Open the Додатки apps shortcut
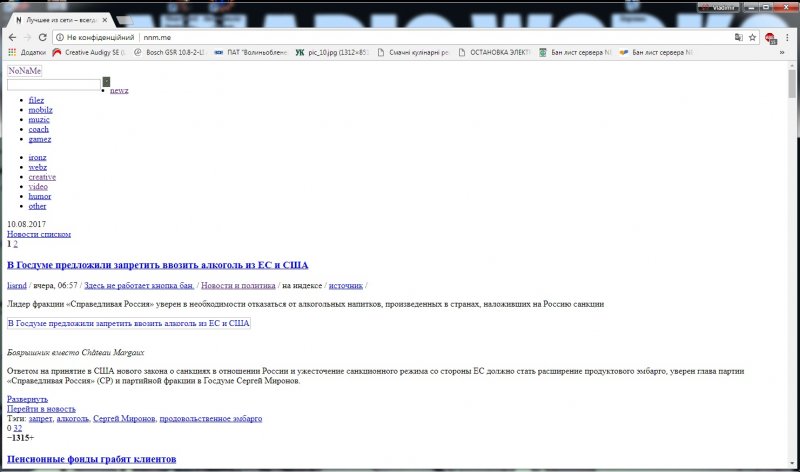Image resolution: width=800 pixels, height=472 pixels. tap(27, 52)
